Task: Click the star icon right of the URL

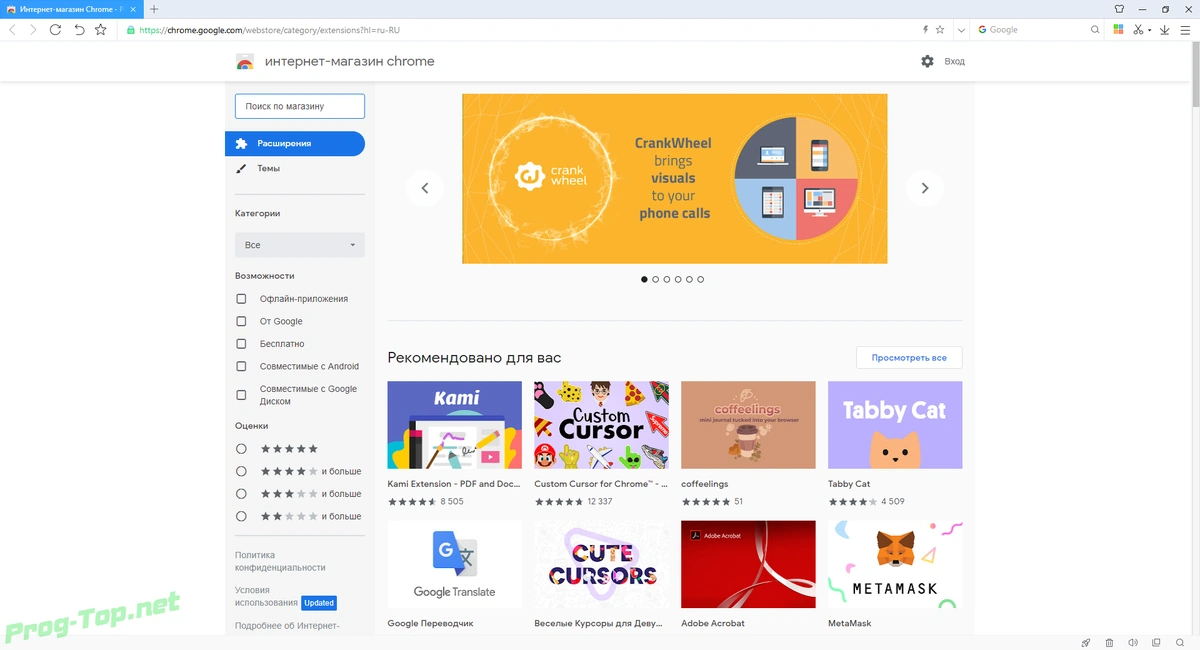Action: coord(940,30)
